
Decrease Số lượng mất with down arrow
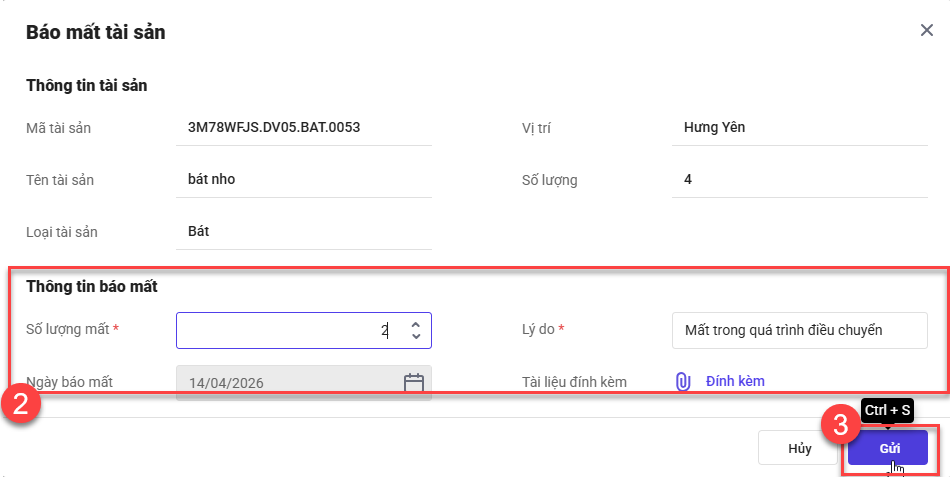416,336
